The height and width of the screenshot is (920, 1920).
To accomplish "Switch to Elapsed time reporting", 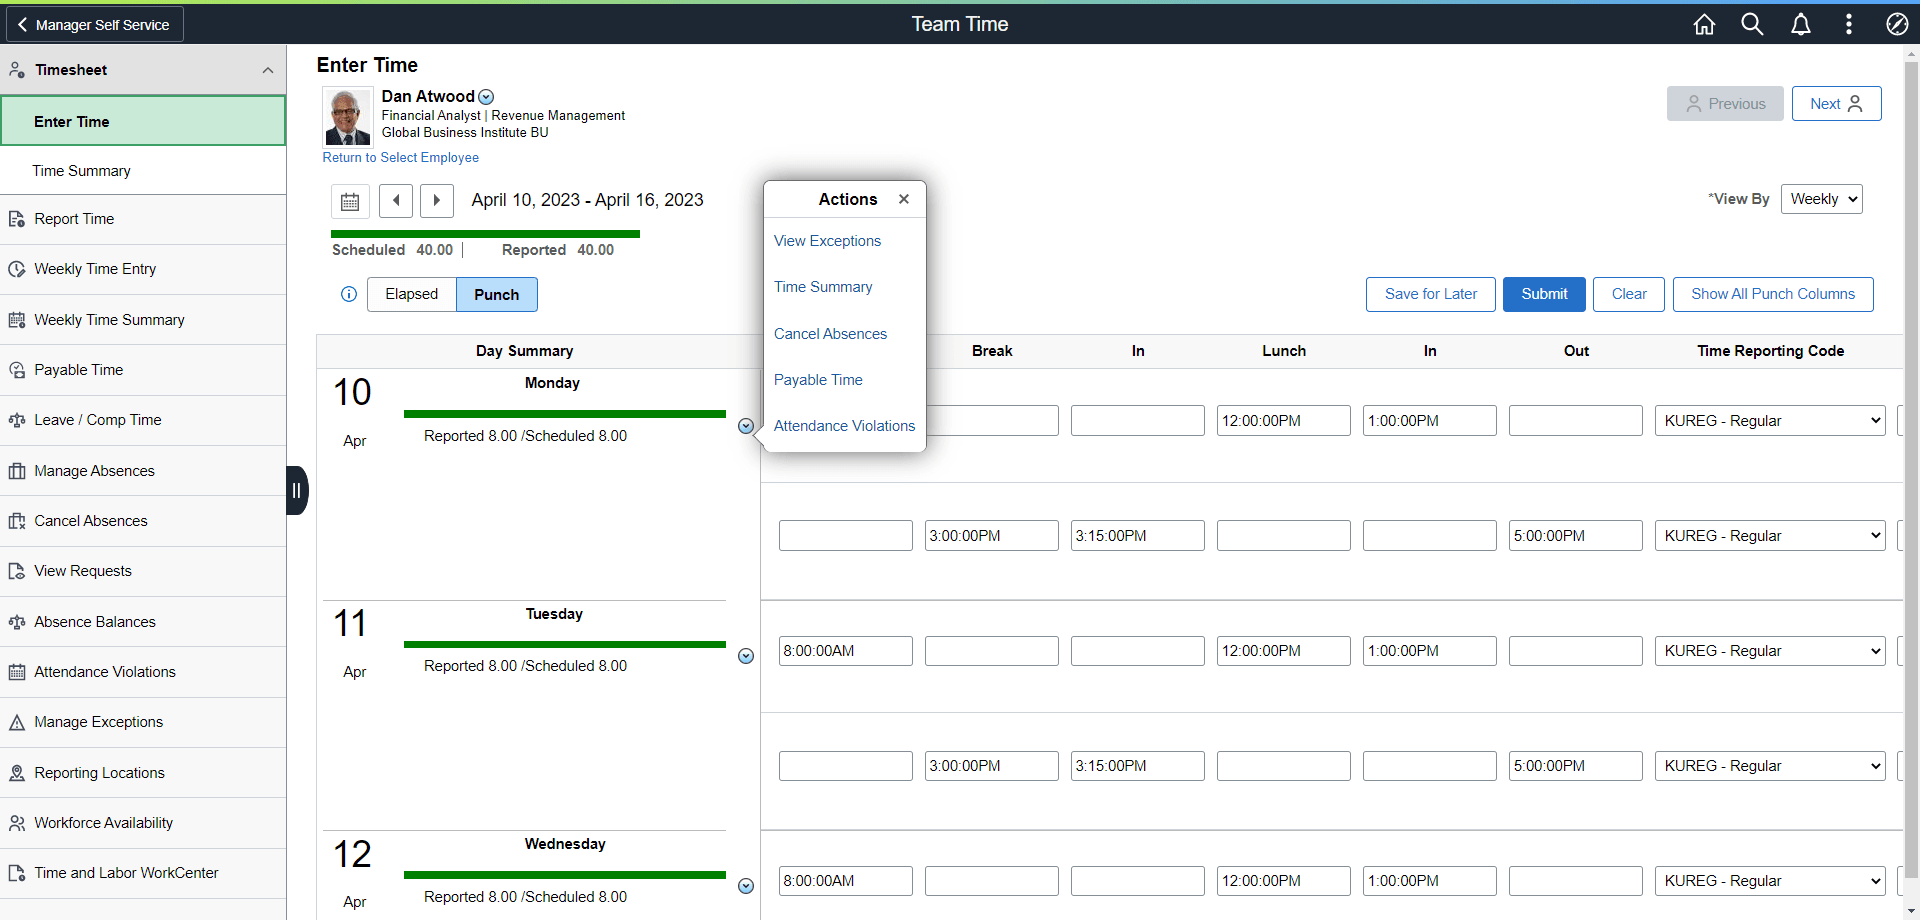I will (x=412, y=294).
